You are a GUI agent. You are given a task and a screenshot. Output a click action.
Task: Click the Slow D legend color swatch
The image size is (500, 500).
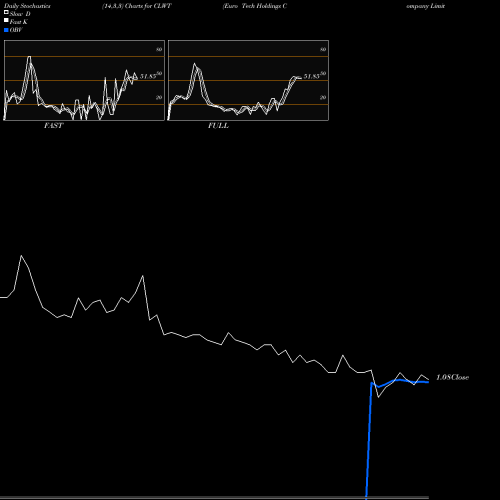click(x=6, y=12)
